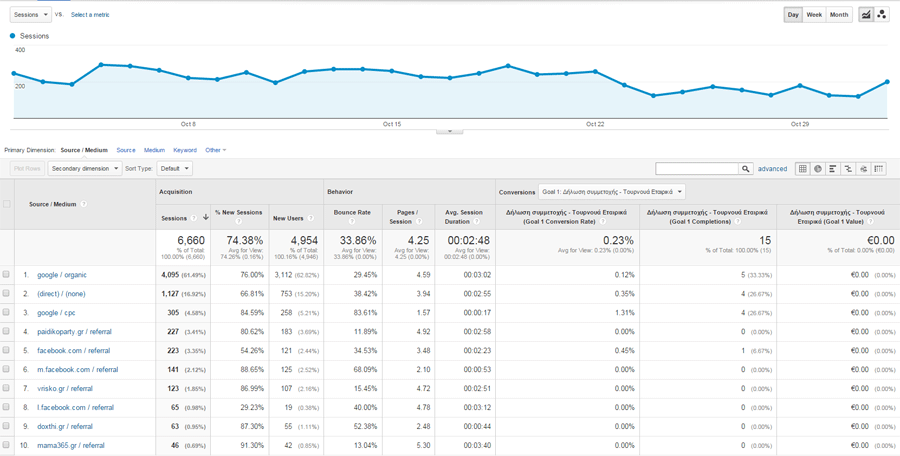Select the Comparison view icon
900x456 pixels.
(x=847, y=169)
